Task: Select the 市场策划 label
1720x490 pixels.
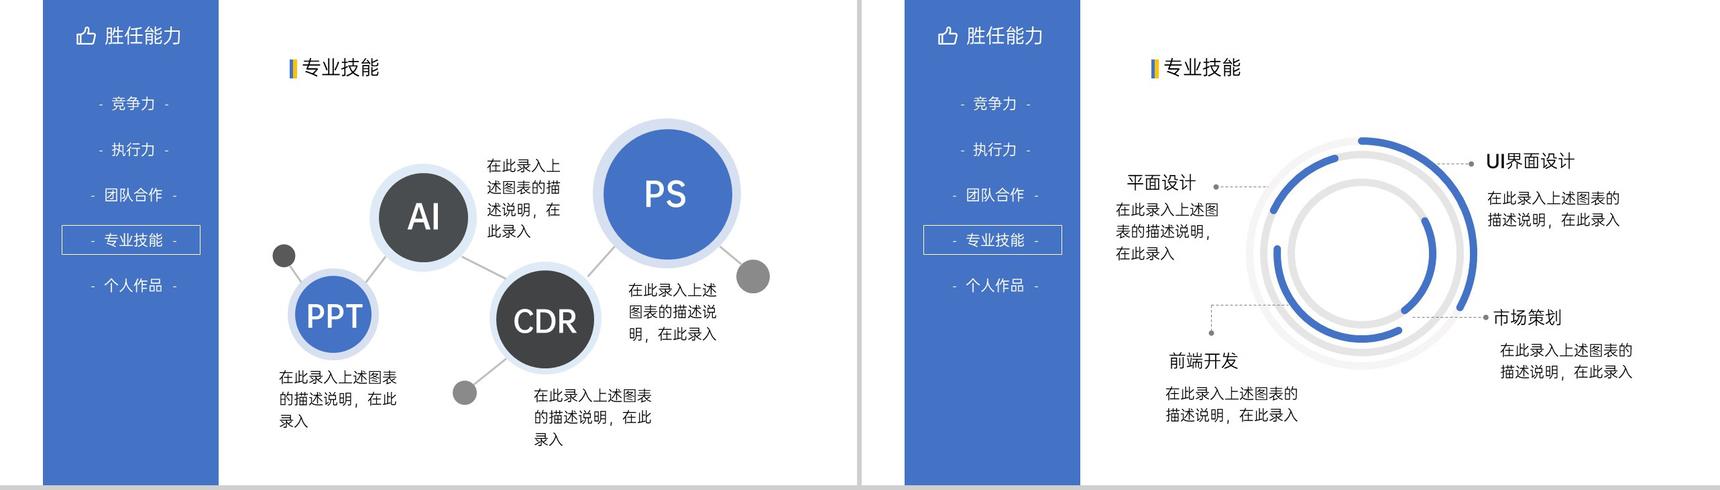Action: (x=1527, y=318)
